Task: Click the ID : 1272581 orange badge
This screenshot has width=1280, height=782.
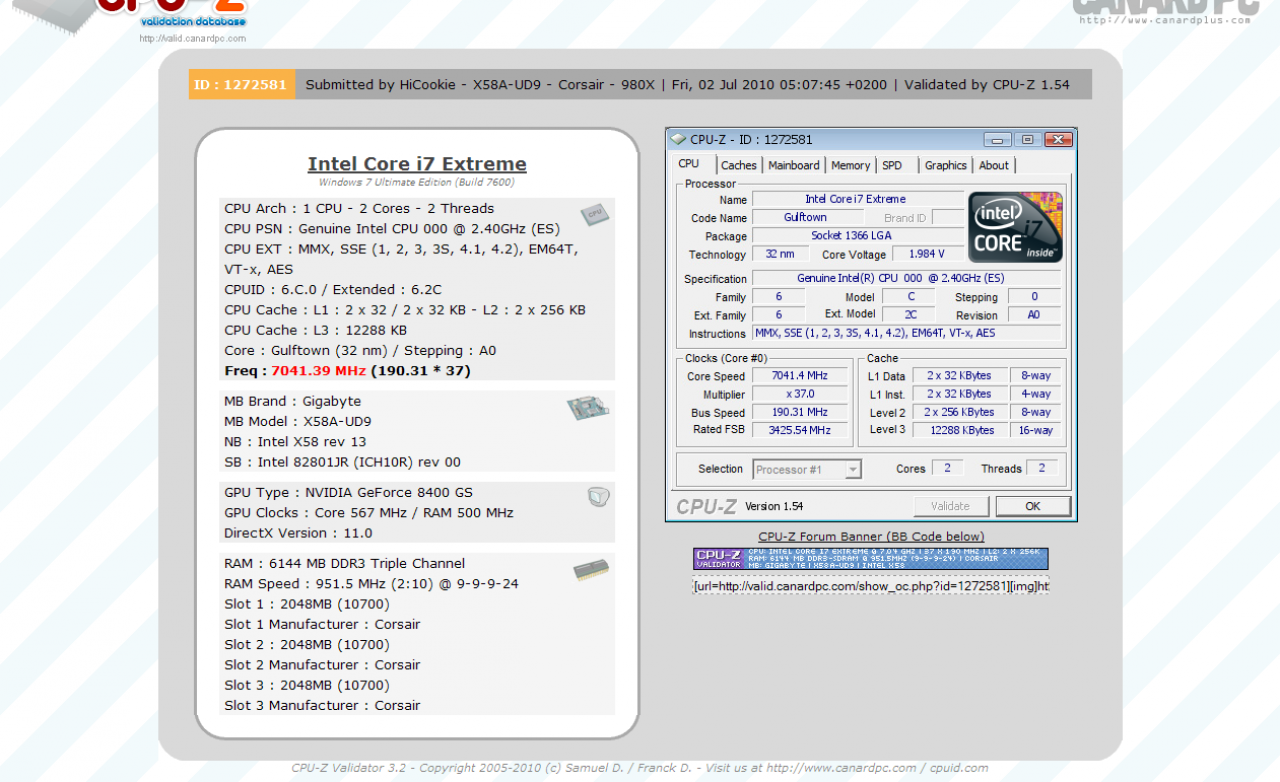Action: pyautogui.click(x=242, y=85)
